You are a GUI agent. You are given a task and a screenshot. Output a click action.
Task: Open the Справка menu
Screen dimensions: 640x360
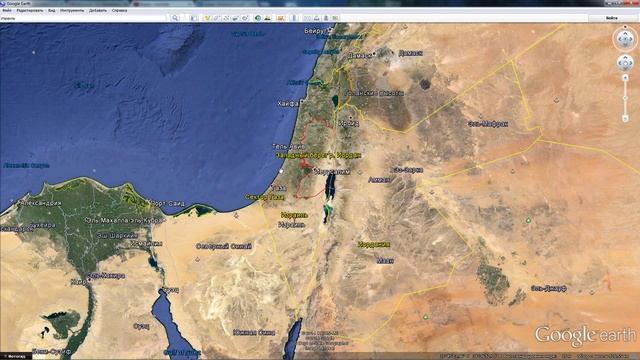point(119,10)
